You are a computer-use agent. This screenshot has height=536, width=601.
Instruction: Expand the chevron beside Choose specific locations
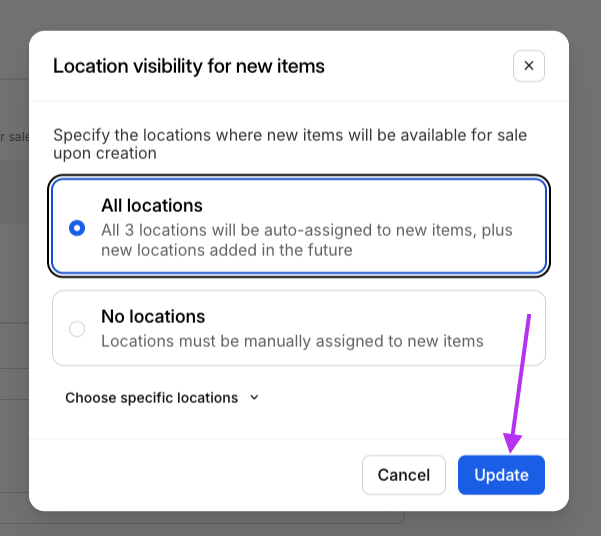click(254, 397)
